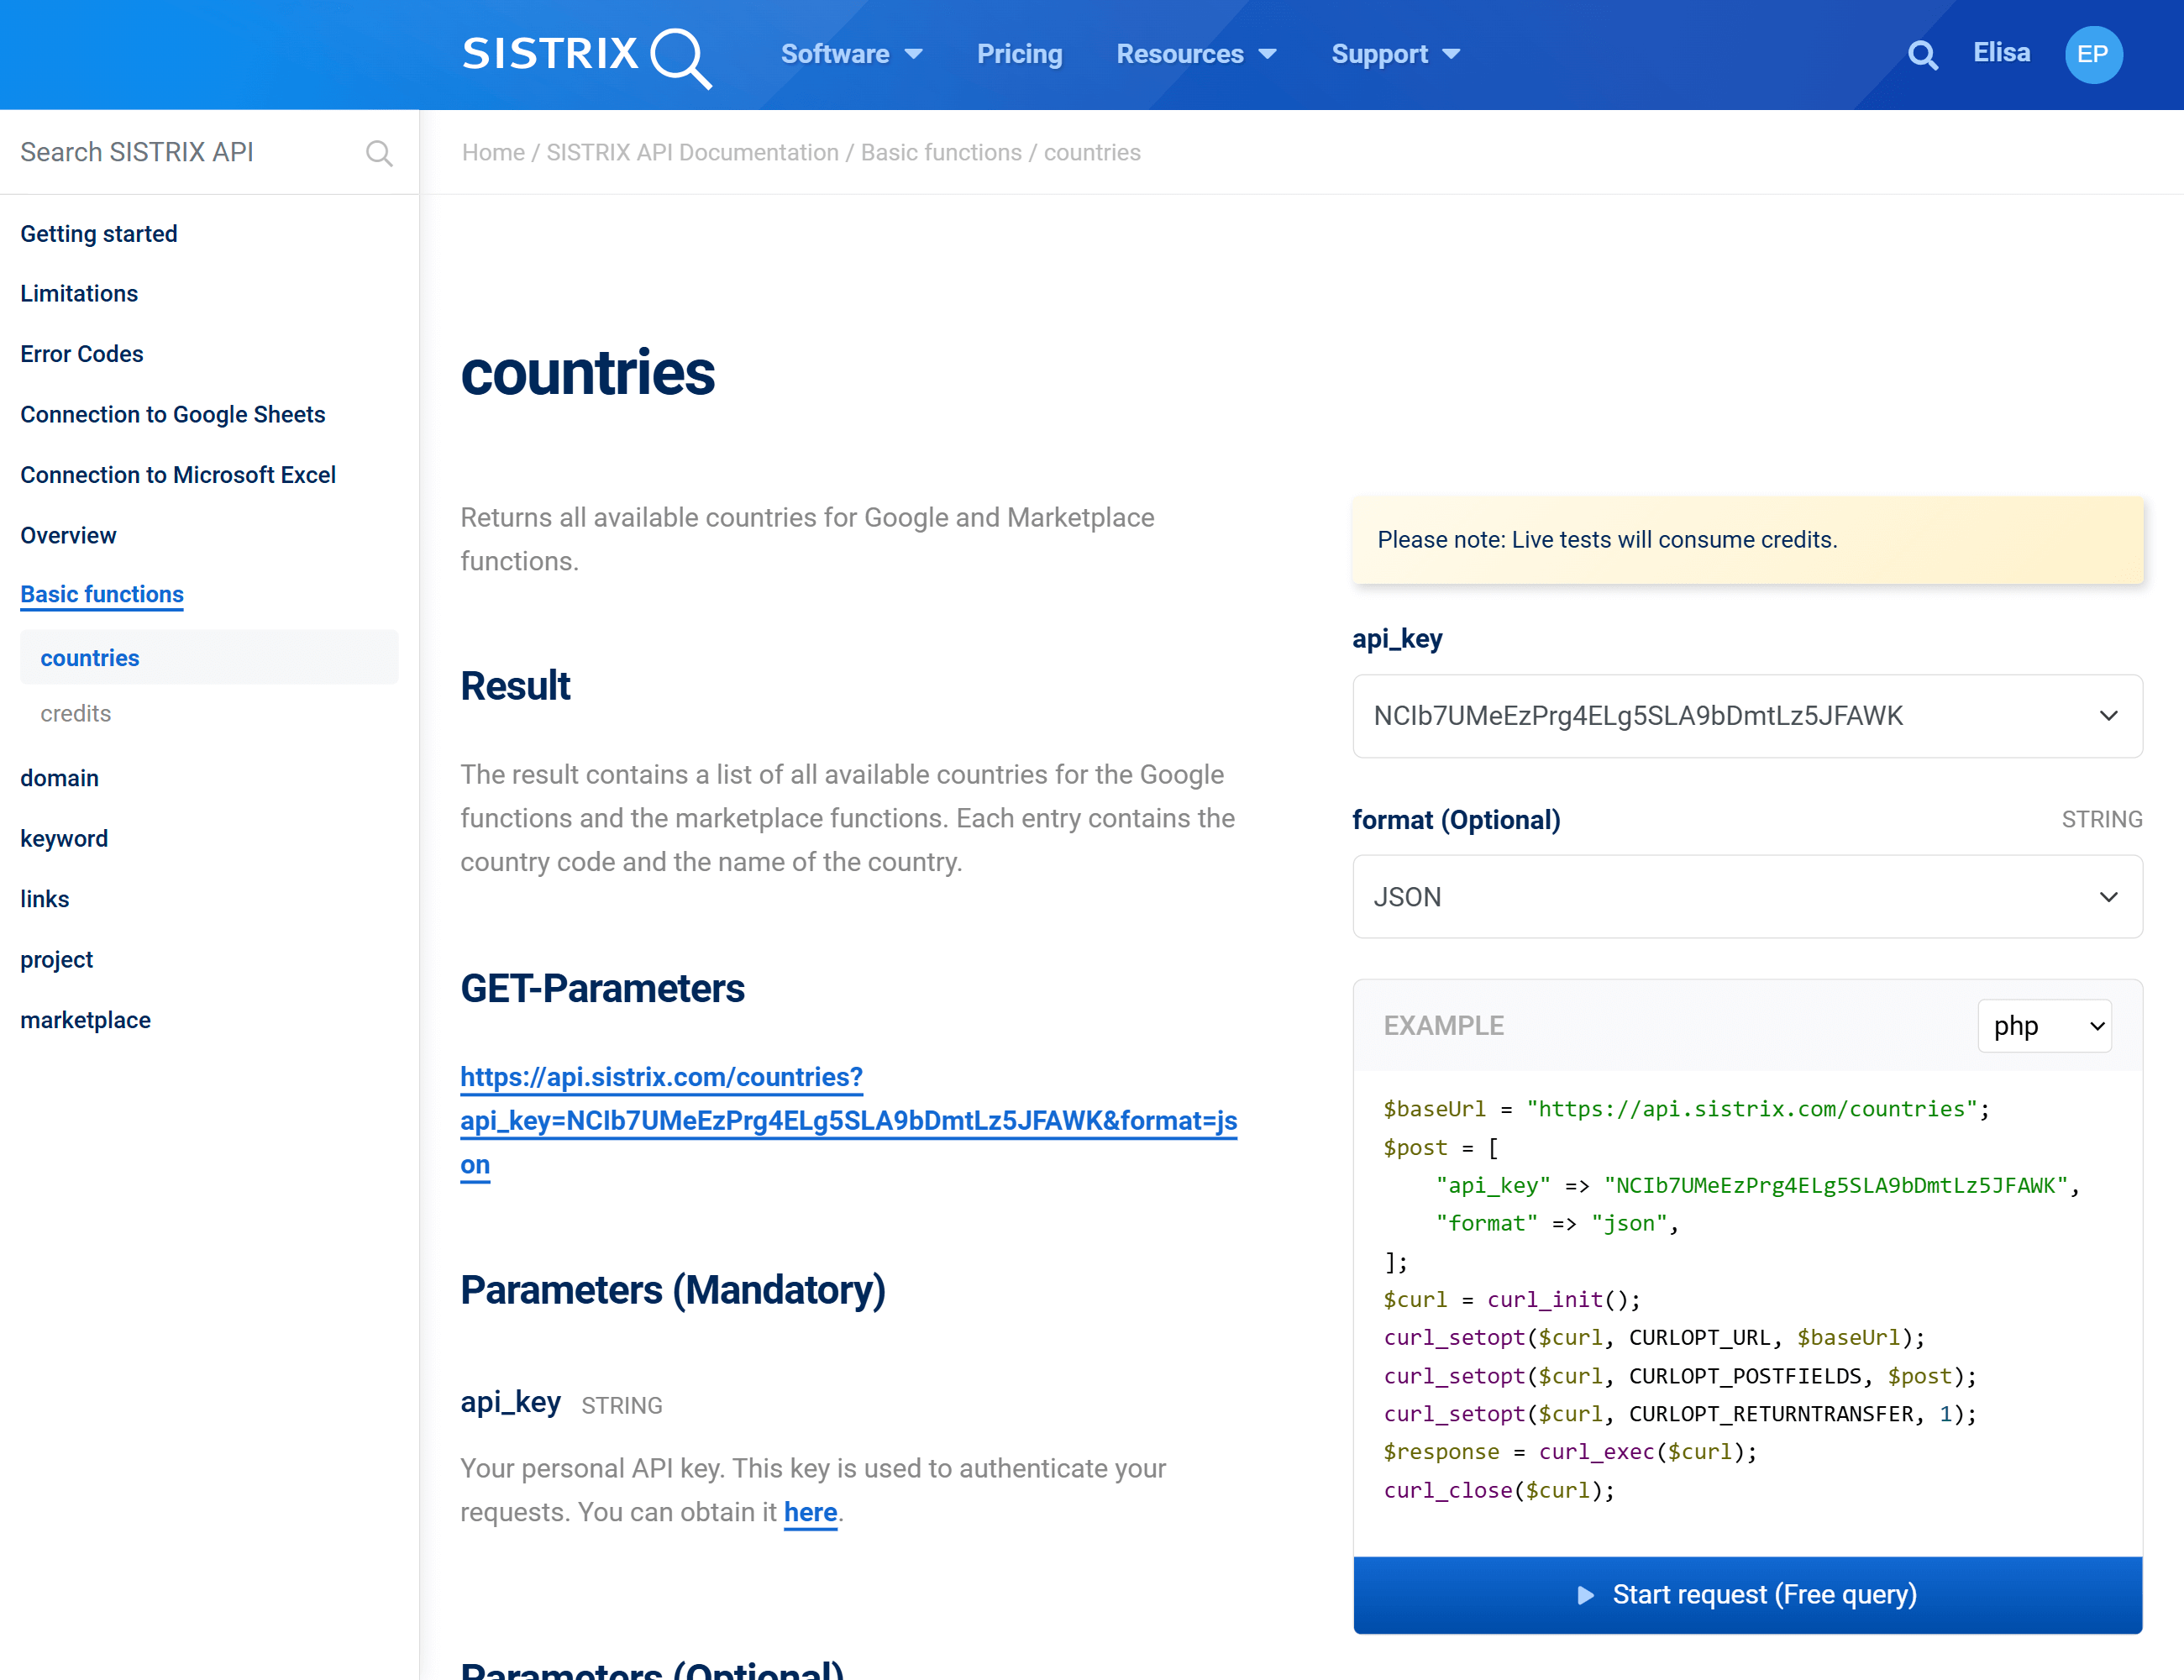2184x1680 pixels.
Task: Expand the Resources menu
Action: click(x=1196, y=54)
